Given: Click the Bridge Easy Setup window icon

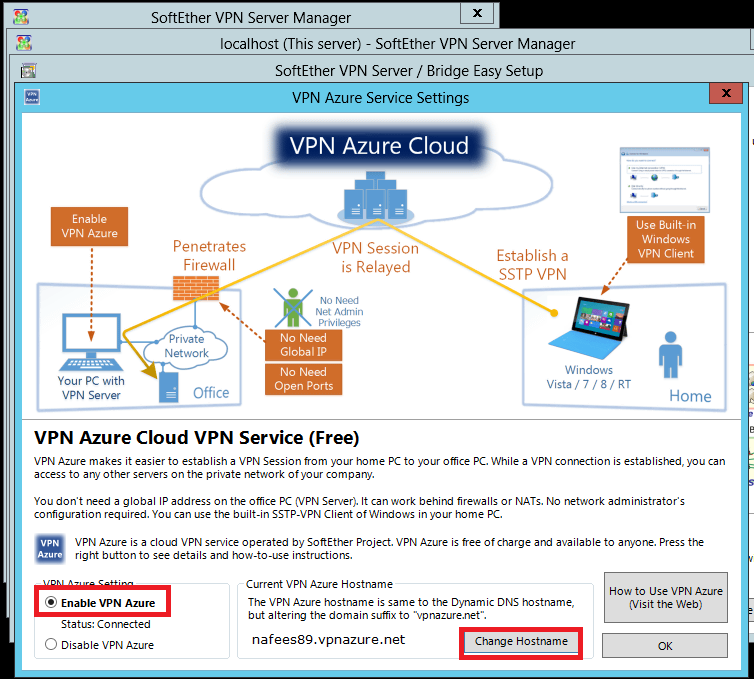Looking at the screenshot, I should (28, 71).
